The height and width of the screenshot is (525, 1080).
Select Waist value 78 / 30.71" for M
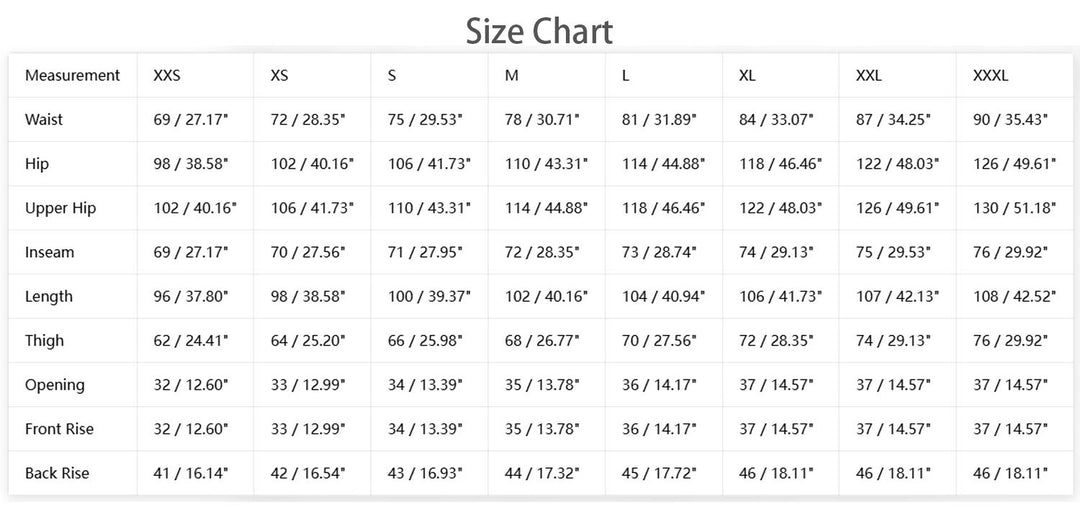542,119
